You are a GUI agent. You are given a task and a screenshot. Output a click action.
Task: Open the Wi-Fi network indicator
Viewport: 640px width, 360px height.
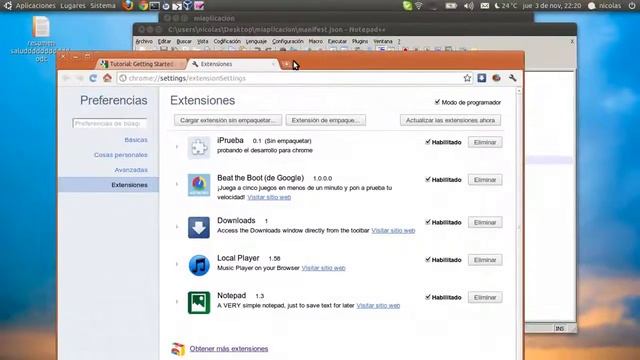[419, 6]
